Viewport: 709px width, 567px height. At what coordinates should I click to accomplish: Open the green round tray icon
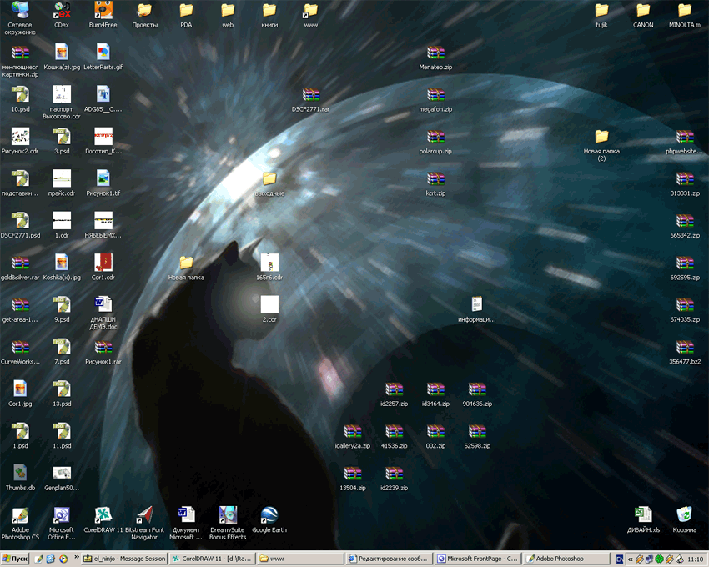(x=660, y=559)
